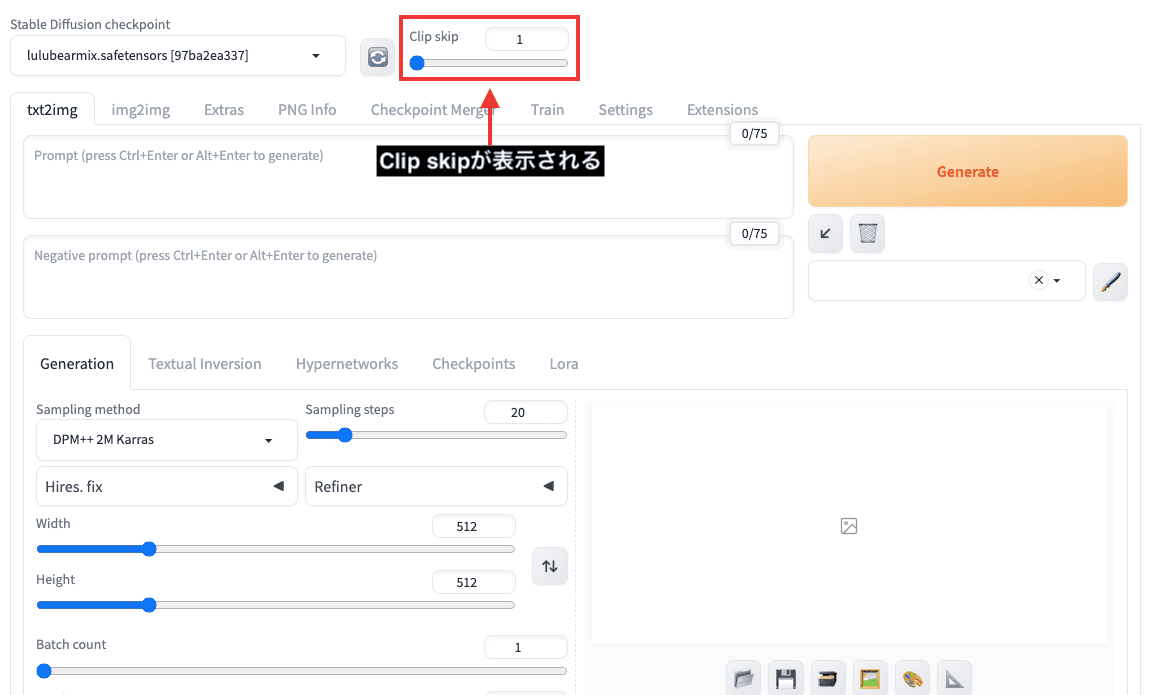This screenshot has height=695, width=1150.
Task: Clear the selected styles with the X button
Action: pos(1038,281)
